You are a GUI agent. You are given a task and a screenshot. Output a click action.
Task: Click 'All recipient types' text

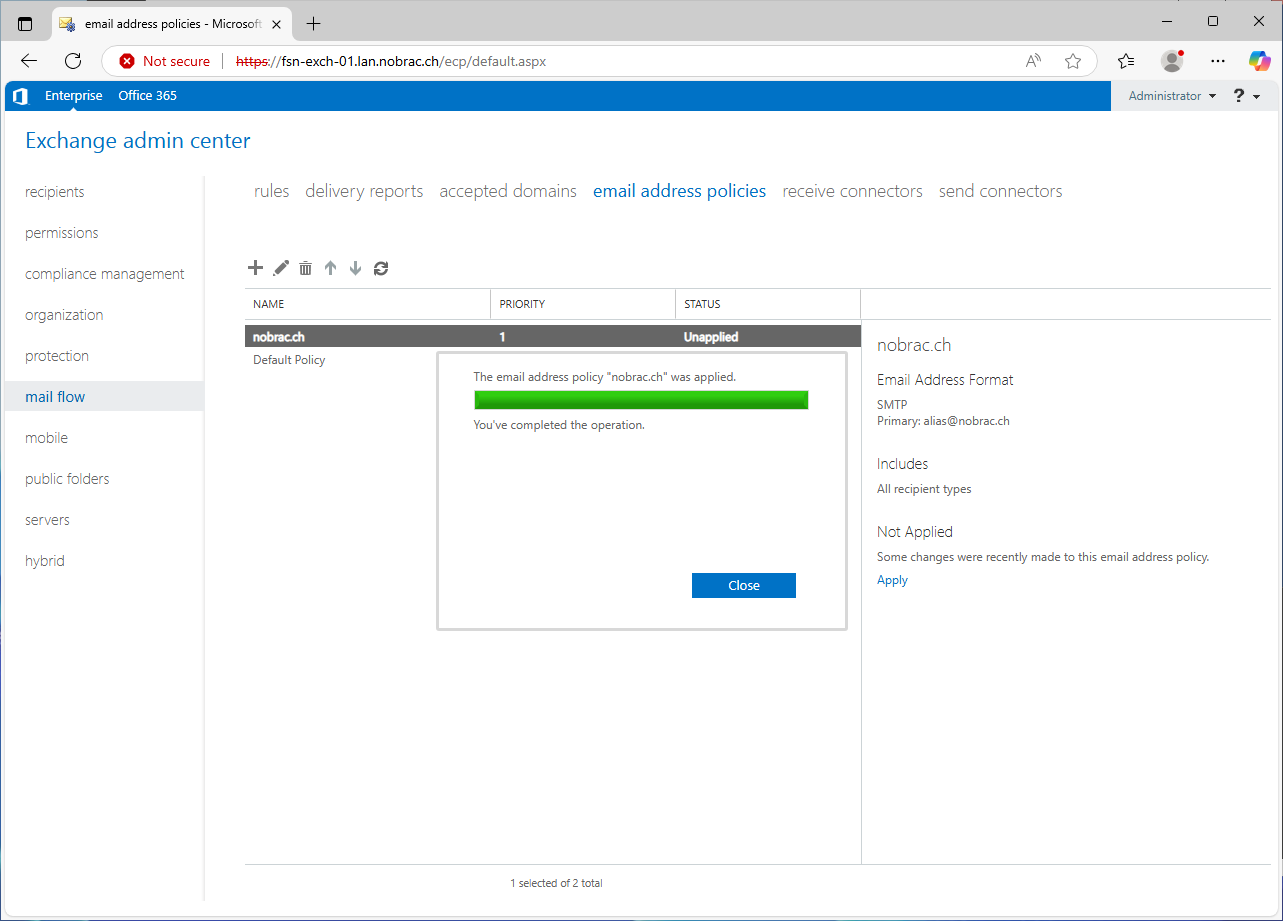pyautogui.click(x=924, y=489)
